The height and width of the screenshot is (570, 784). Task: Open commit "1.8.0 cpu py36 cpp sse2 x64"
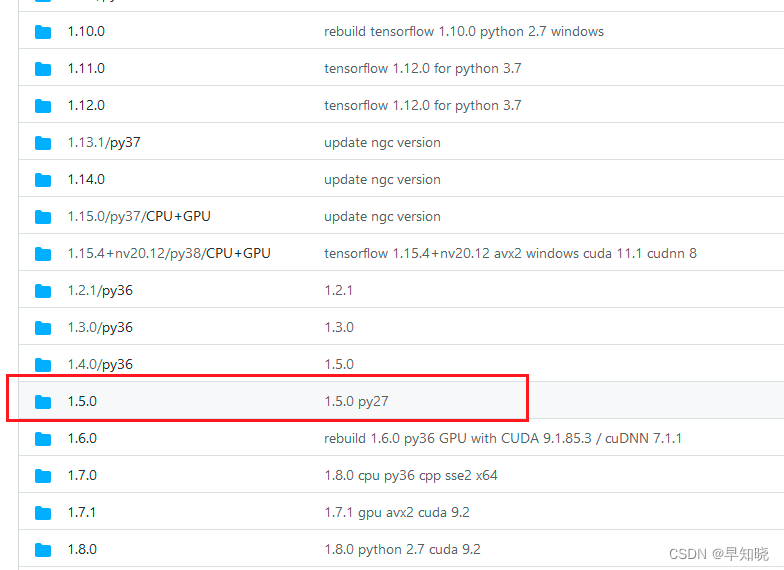point(411,476)
